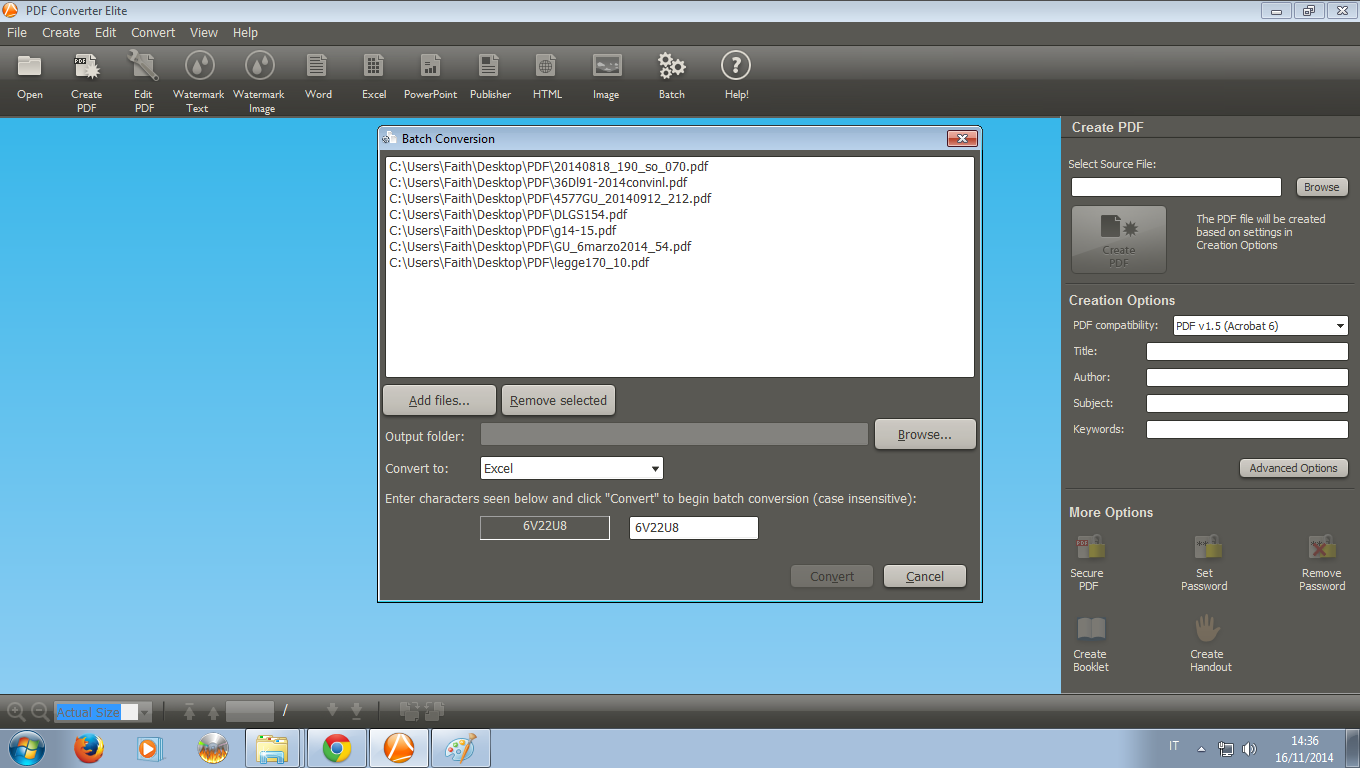Click the Select Source File text field
Image resolution: width=1360 pixels, height=768 pixels.
click(x=1176, y=187)
